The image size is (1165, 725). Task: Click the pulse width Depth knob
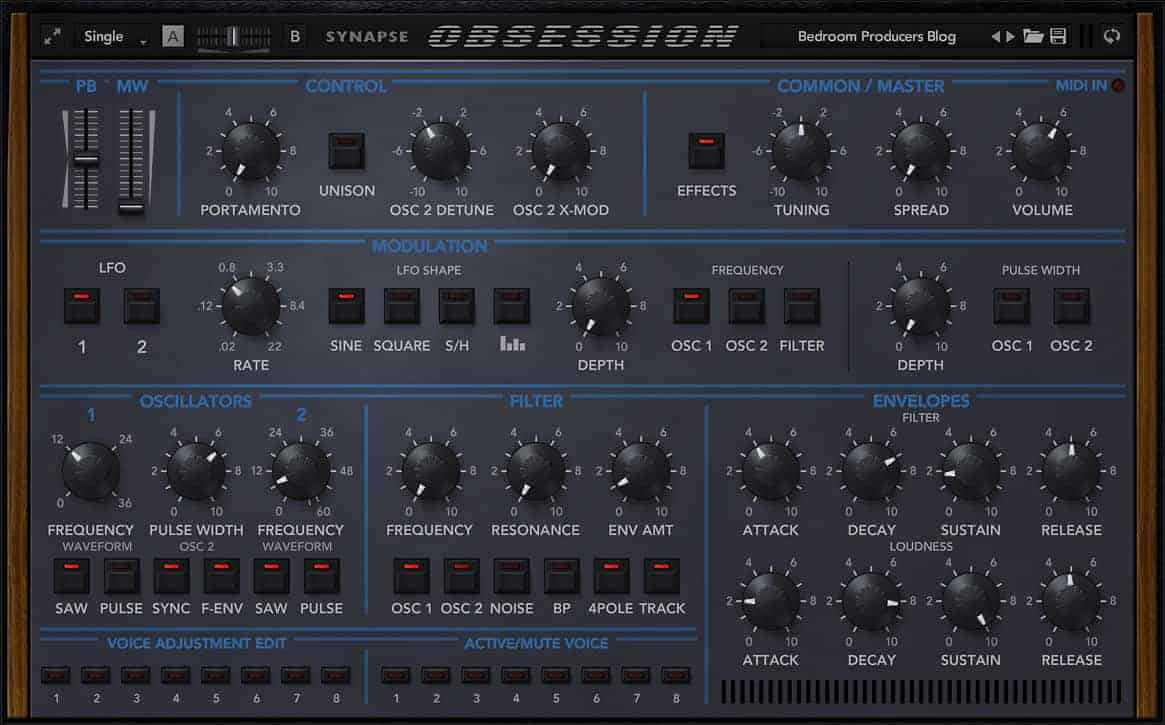tap(921, 306)
